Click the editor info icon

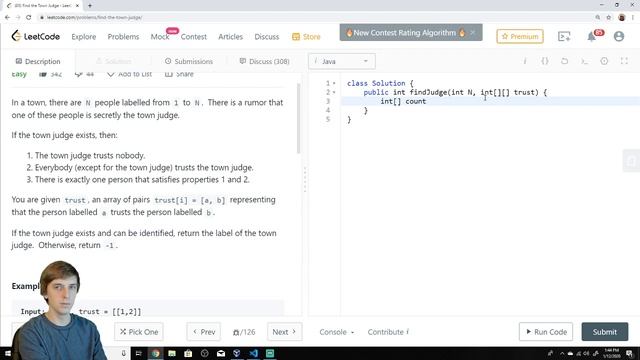525,61
